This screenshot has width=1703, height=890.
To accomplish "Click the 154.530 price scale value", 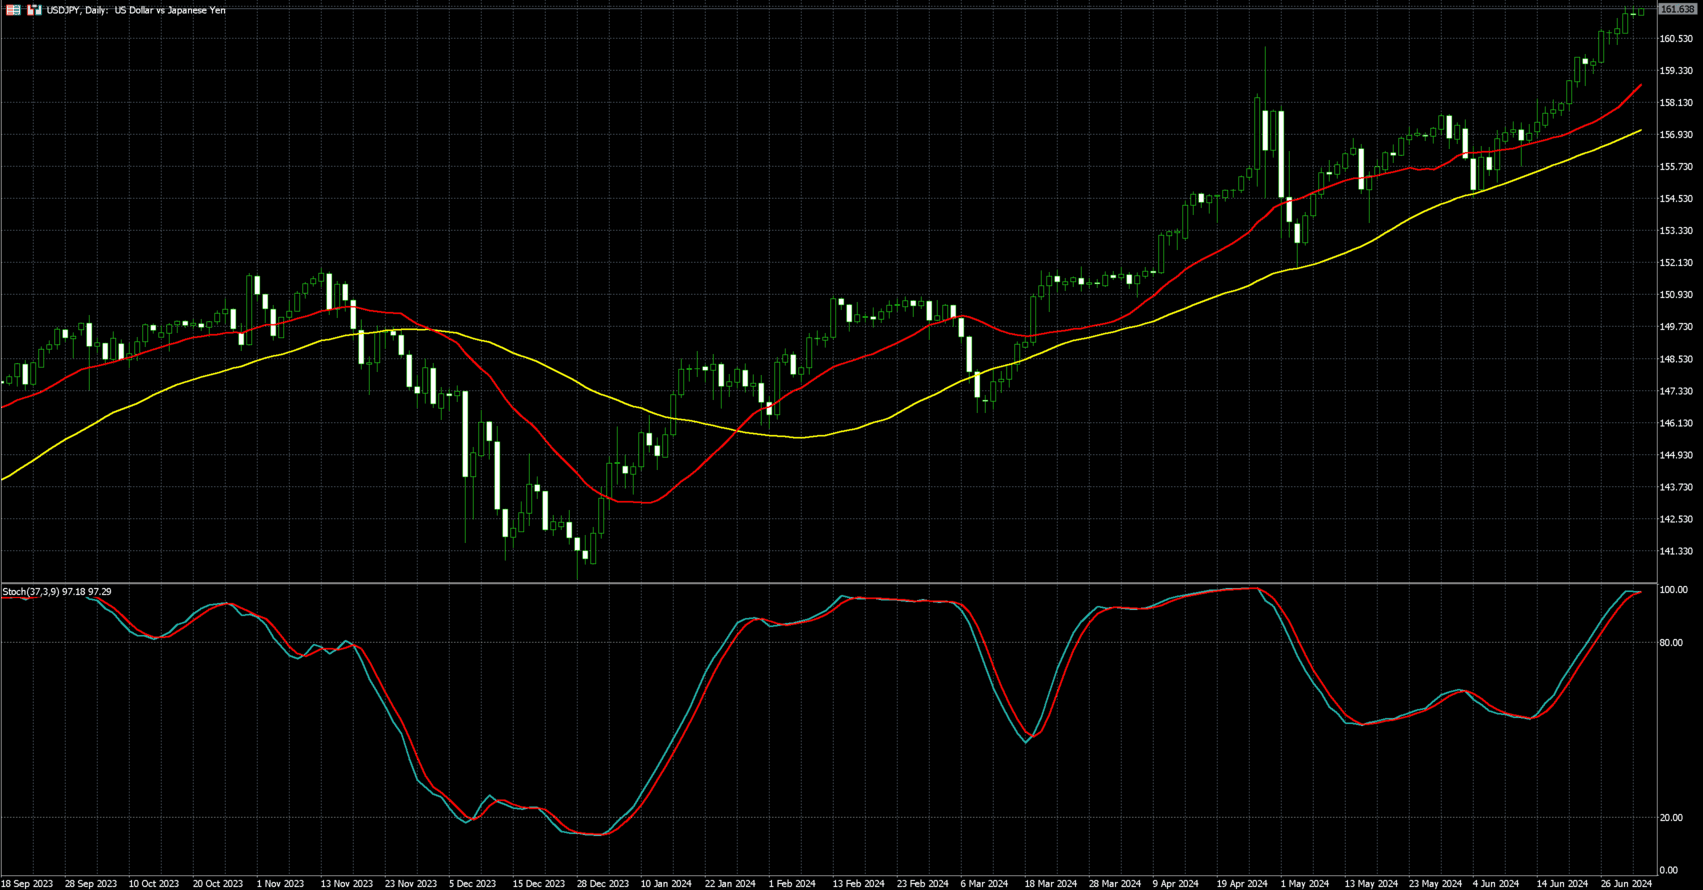I will 1675,199.
